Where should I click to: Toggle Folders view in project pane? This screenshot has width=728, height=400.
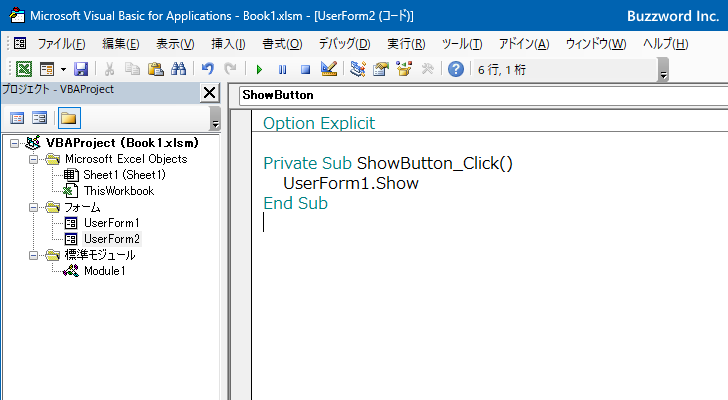[x=69, y=118]
